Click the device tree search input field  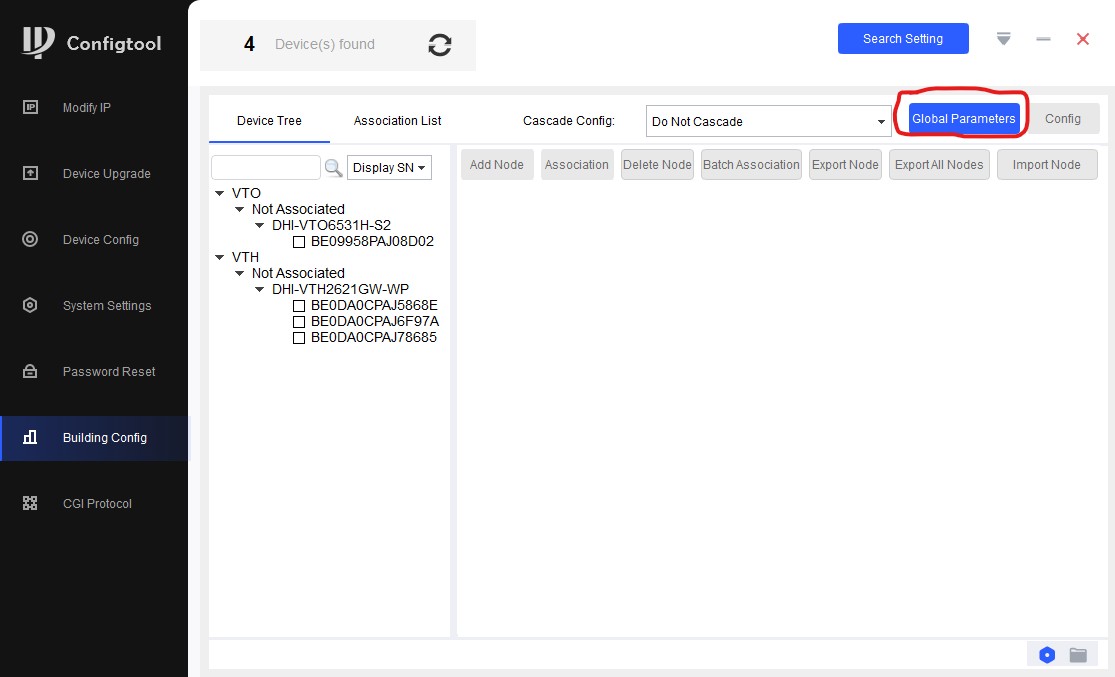click(x=265, y=168)
